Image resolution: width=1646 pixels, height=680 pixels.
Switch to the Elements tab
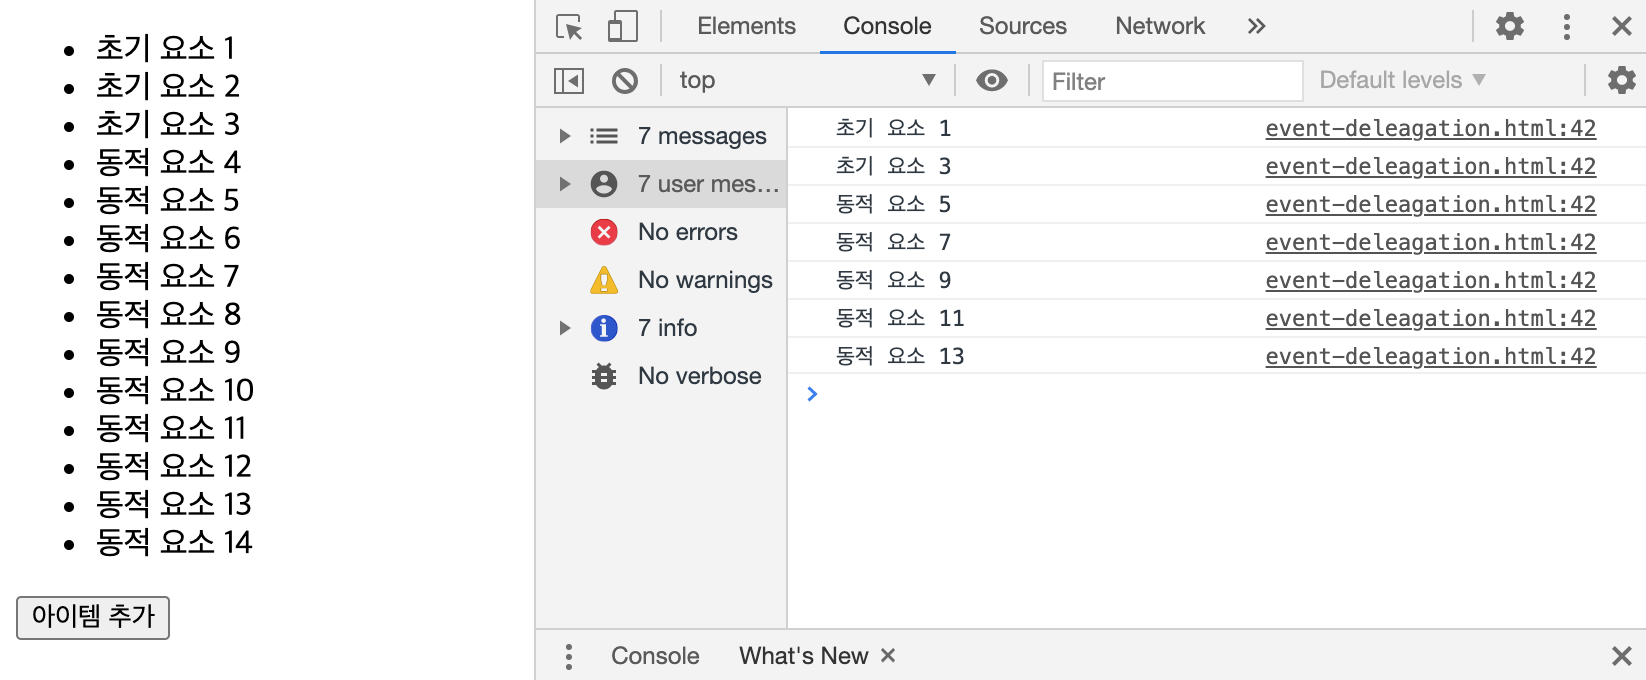point(746,27)
